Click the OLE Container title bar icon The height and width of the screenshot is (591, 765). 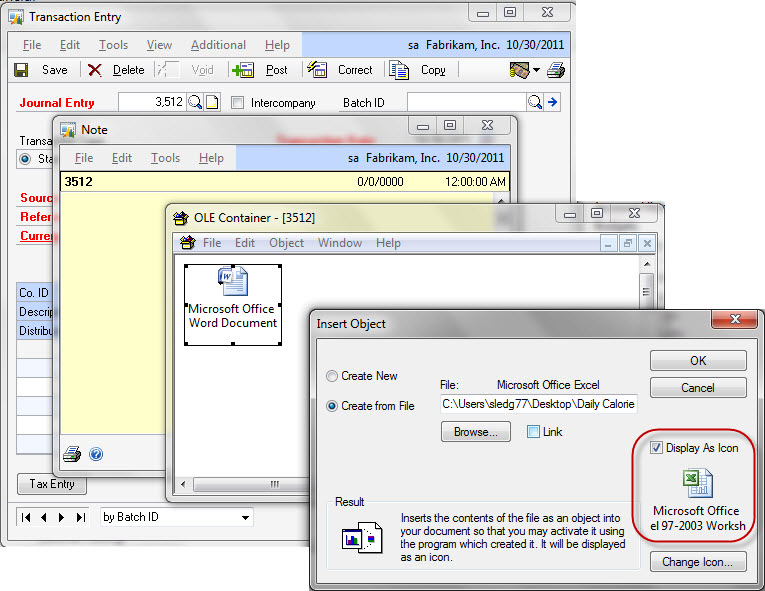(x=181, y=218)
